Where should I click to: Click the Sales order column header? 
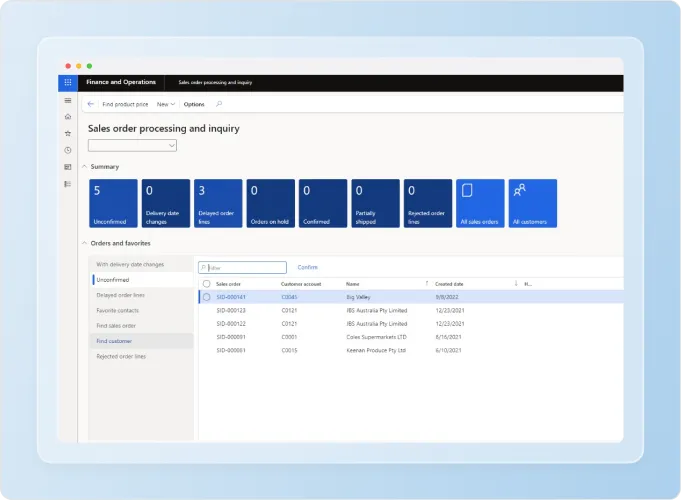(x=228, y=284)
